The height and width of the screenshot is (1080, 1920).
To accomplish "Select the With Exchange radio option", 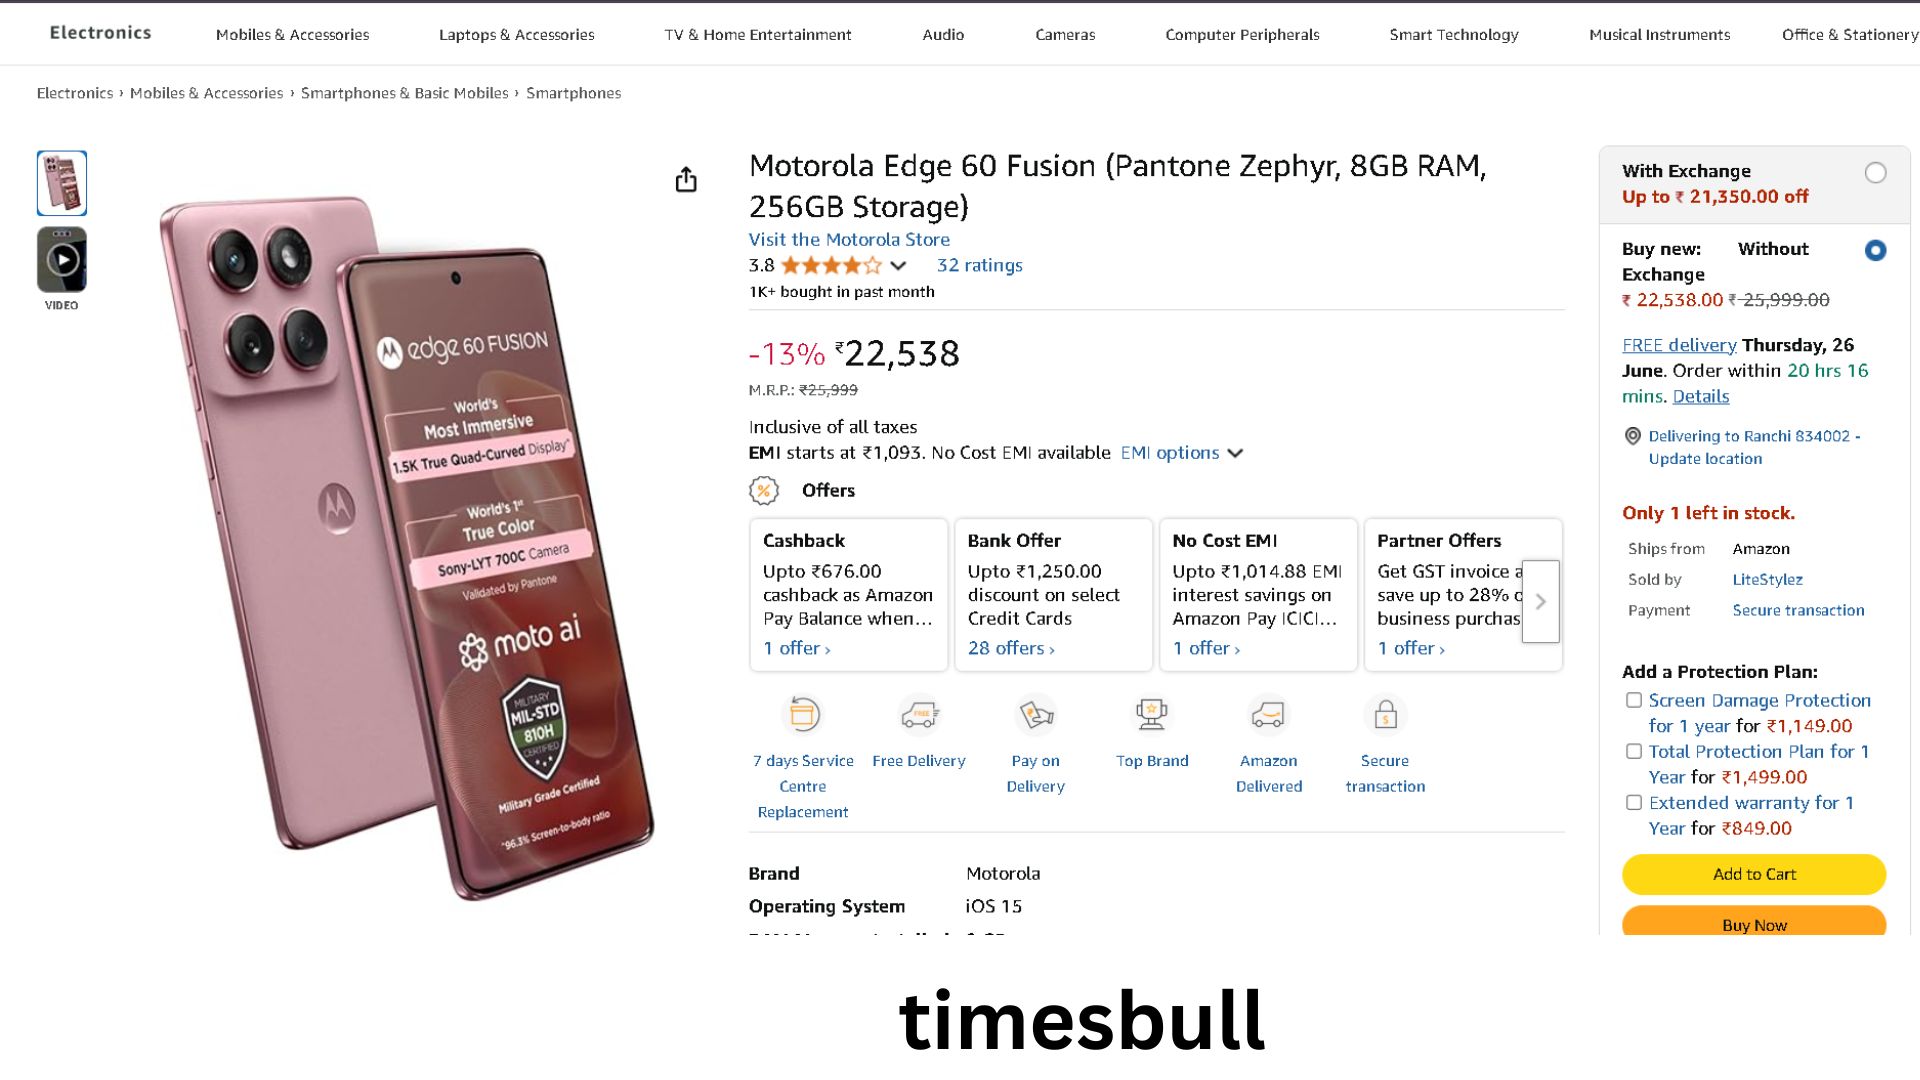I will pos(1875,173).
